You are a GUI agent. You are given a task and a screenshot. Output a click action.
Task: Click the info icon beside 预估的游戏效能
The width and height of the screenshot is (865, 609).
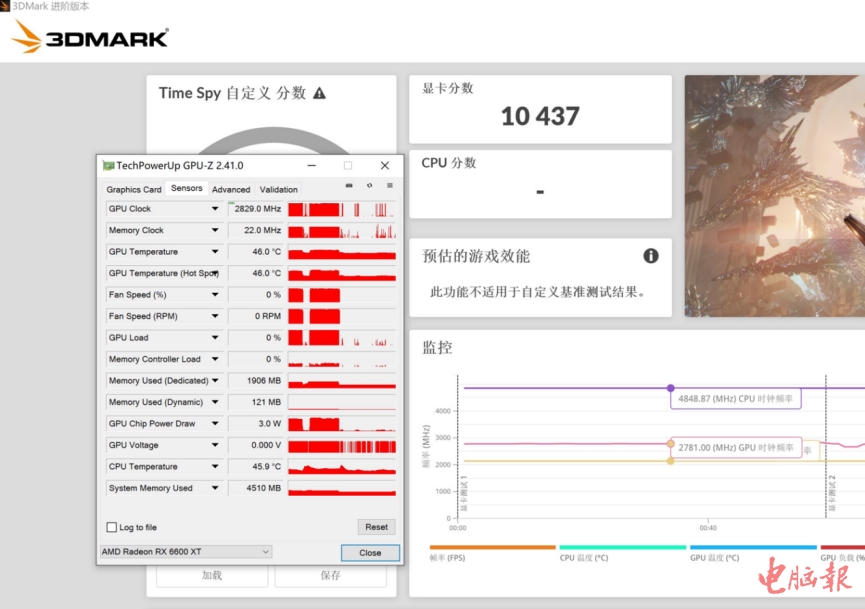[651, 256]
